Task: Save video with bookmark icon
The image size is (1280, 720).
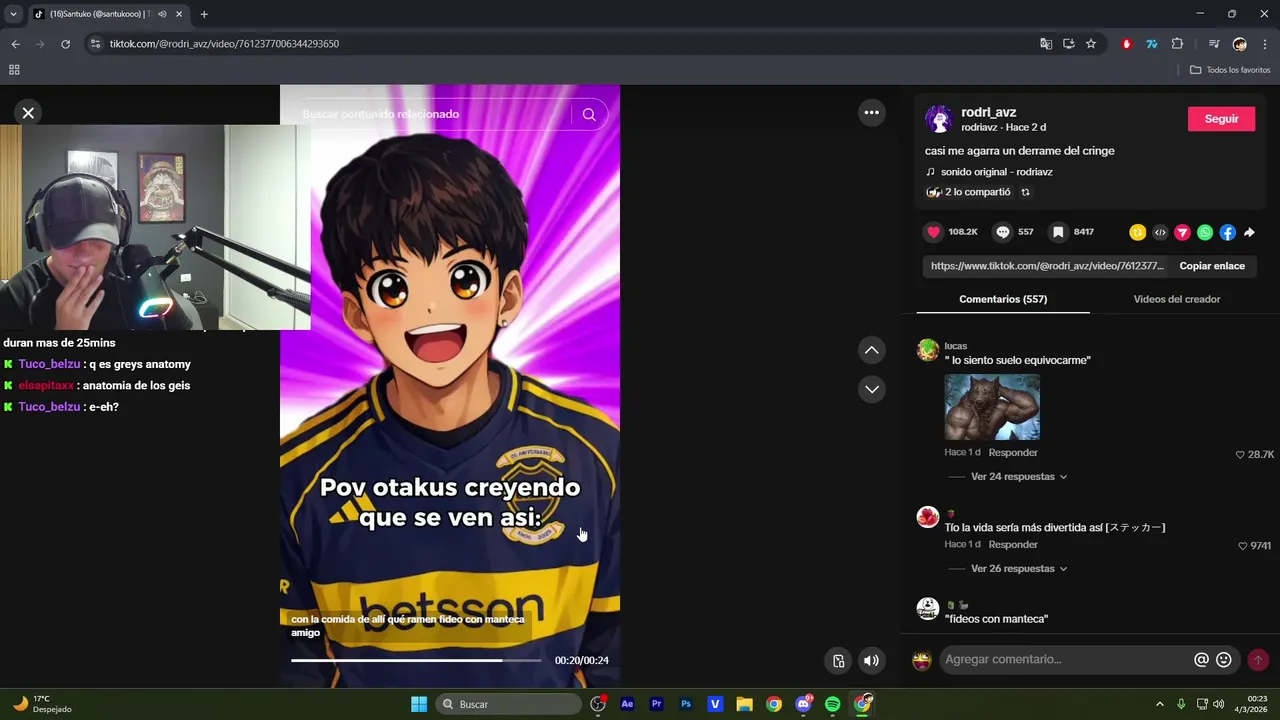Action: (1058, 232)
